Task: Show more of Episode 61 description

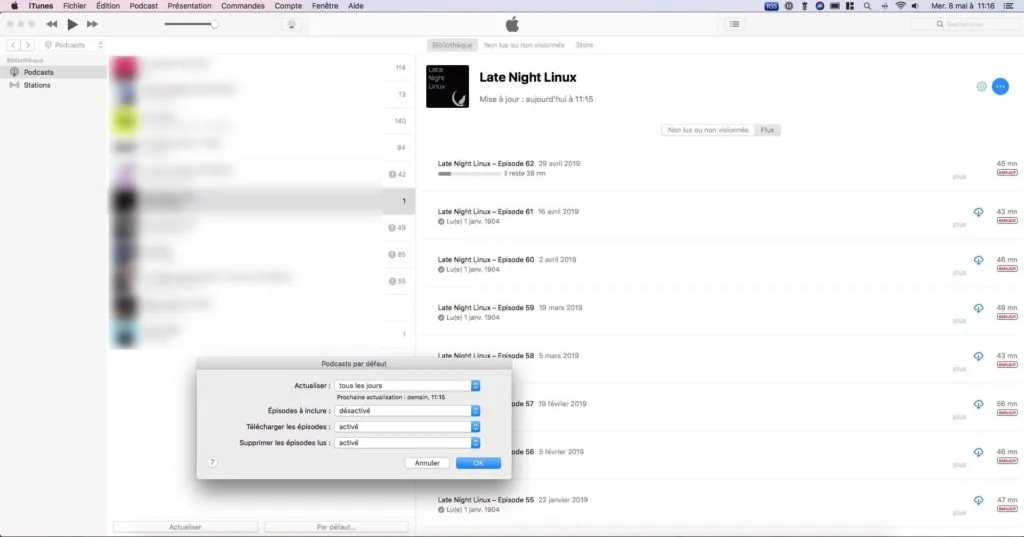Action: pyautogui.click(x=959, y=225)
